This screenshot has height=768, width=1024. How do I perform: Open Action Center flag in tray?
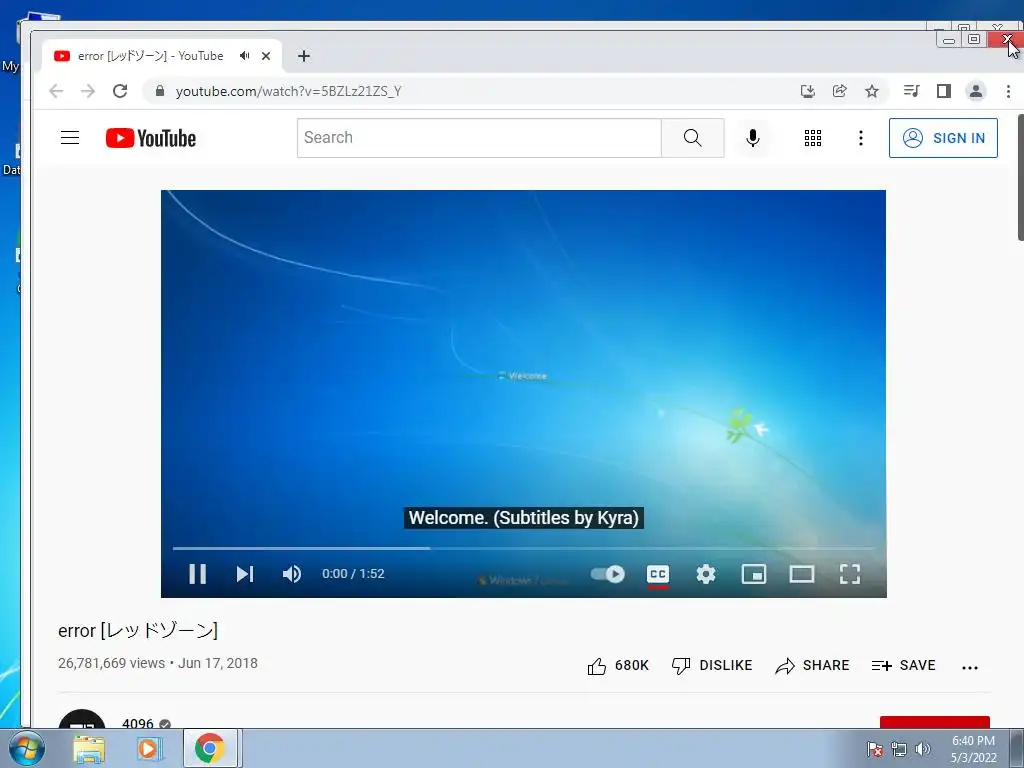click(x=874, y=749)
